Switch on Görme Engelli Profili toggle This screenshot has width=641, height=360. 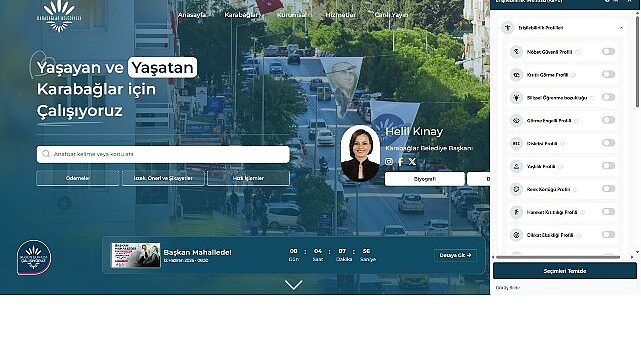click(x=608, y=120)
